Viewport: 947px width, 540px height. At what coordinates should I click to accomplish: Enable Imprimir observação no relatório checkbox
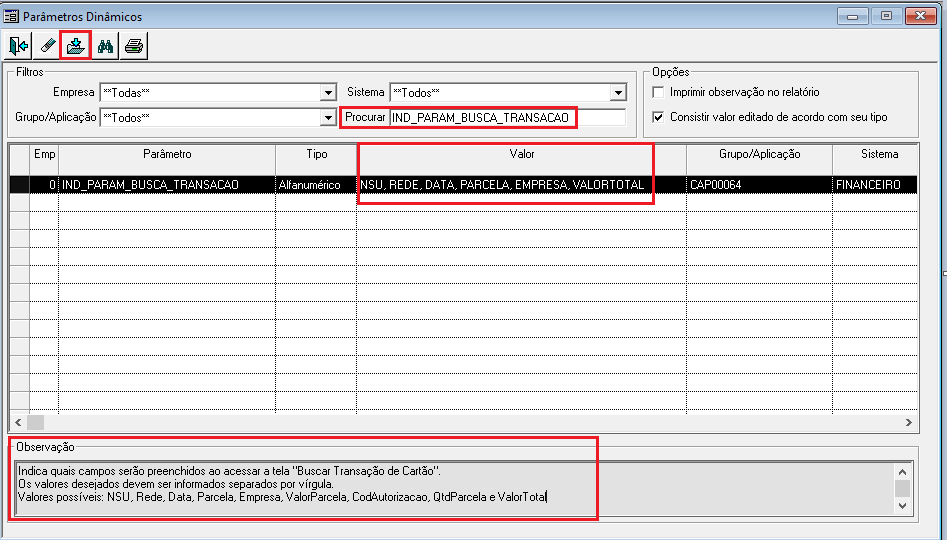[658, 92]
